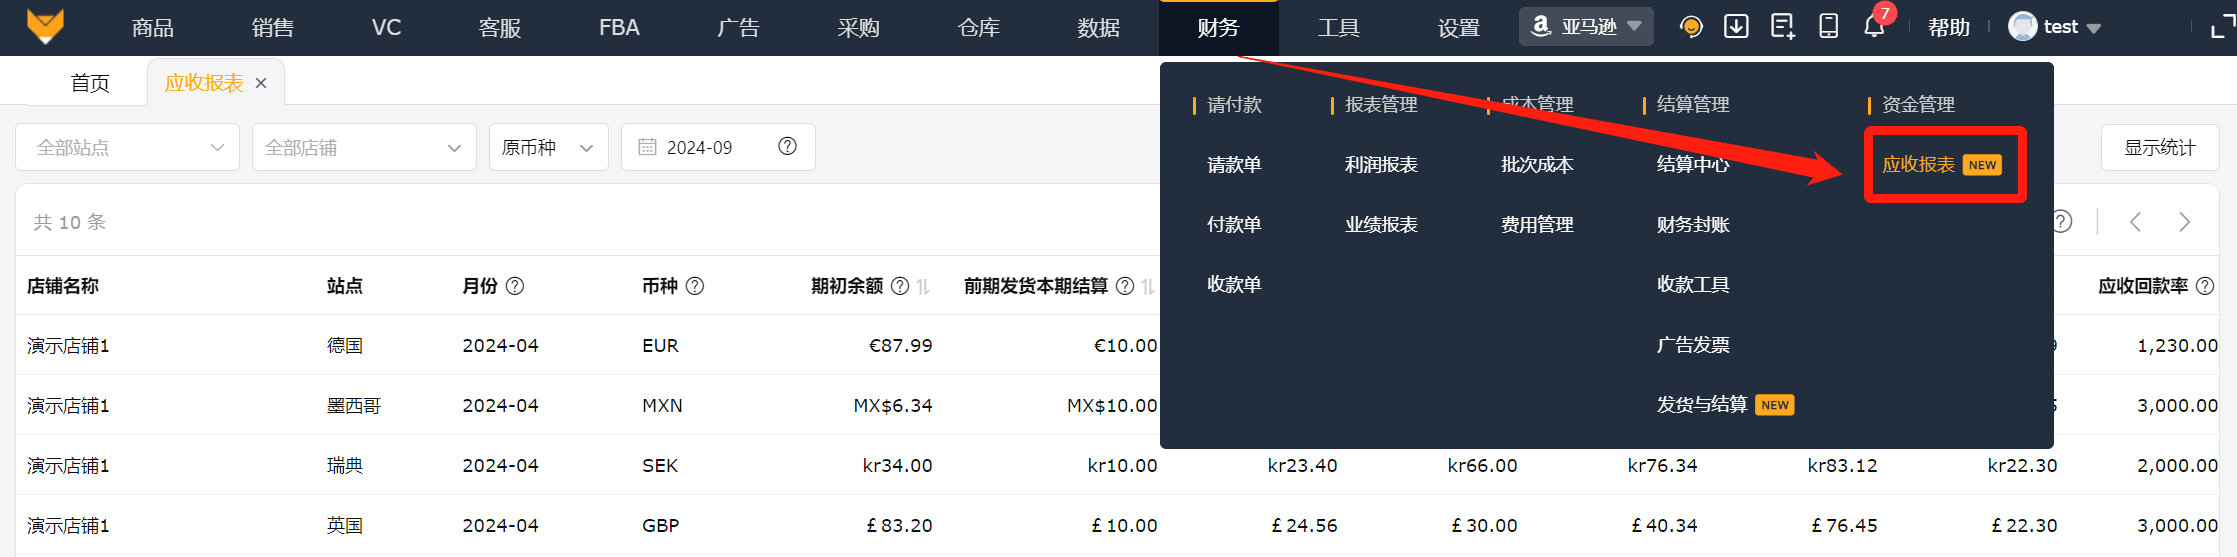Click the help icon beside 应收回款率
2237x557 pixels.
point(2205,286)
